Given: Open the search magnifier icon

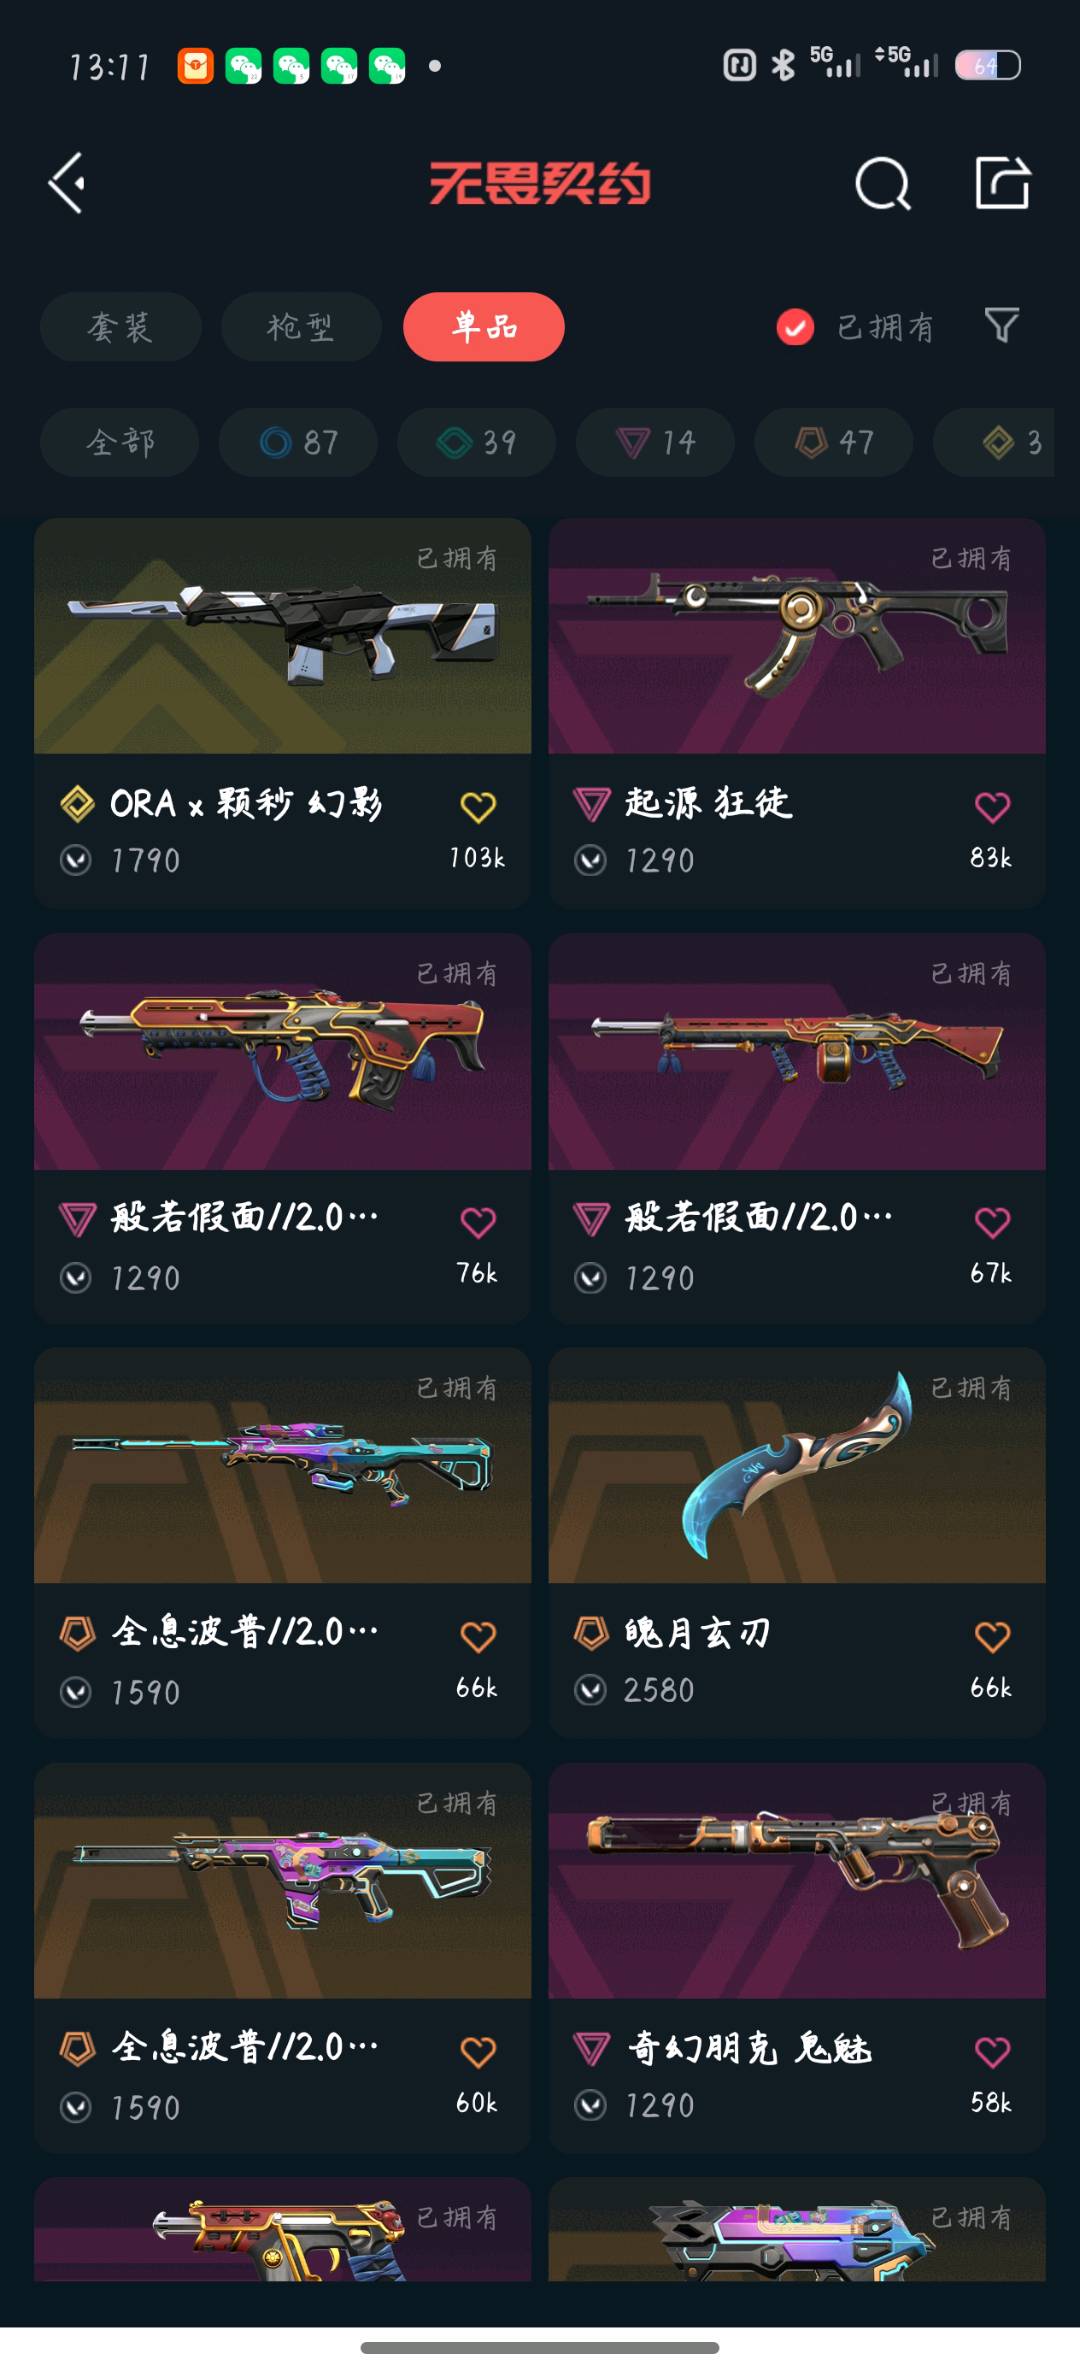Looking at the screenshot, I should [883, 183].
